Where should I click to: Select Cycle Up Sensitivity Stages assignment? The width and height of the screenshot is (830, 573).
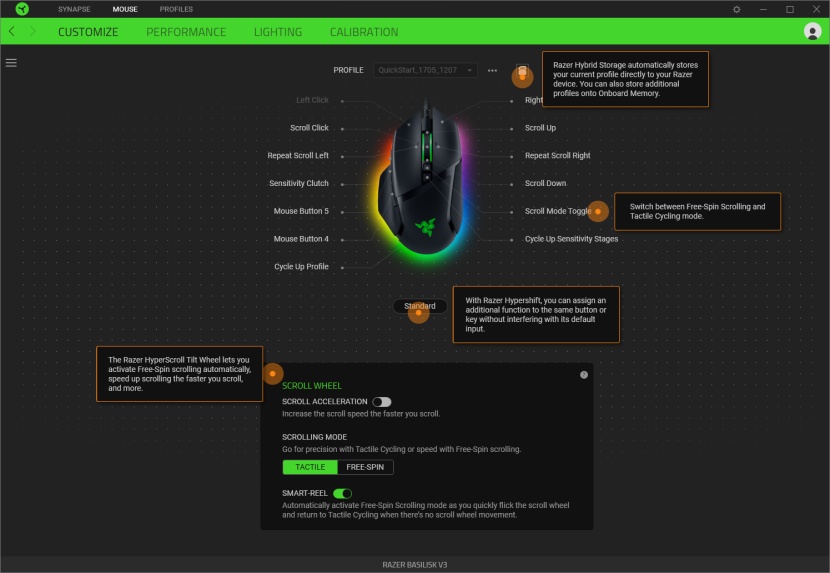point(571,239)
